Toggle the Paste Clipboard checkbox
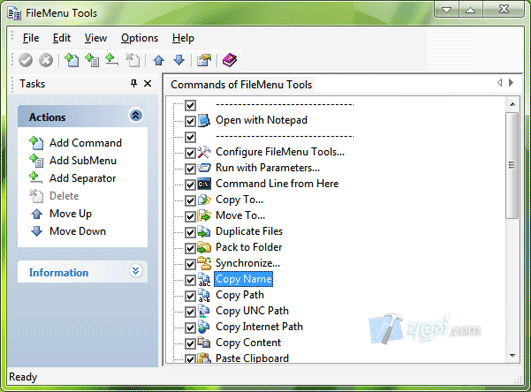 click(x=190, y=359)
